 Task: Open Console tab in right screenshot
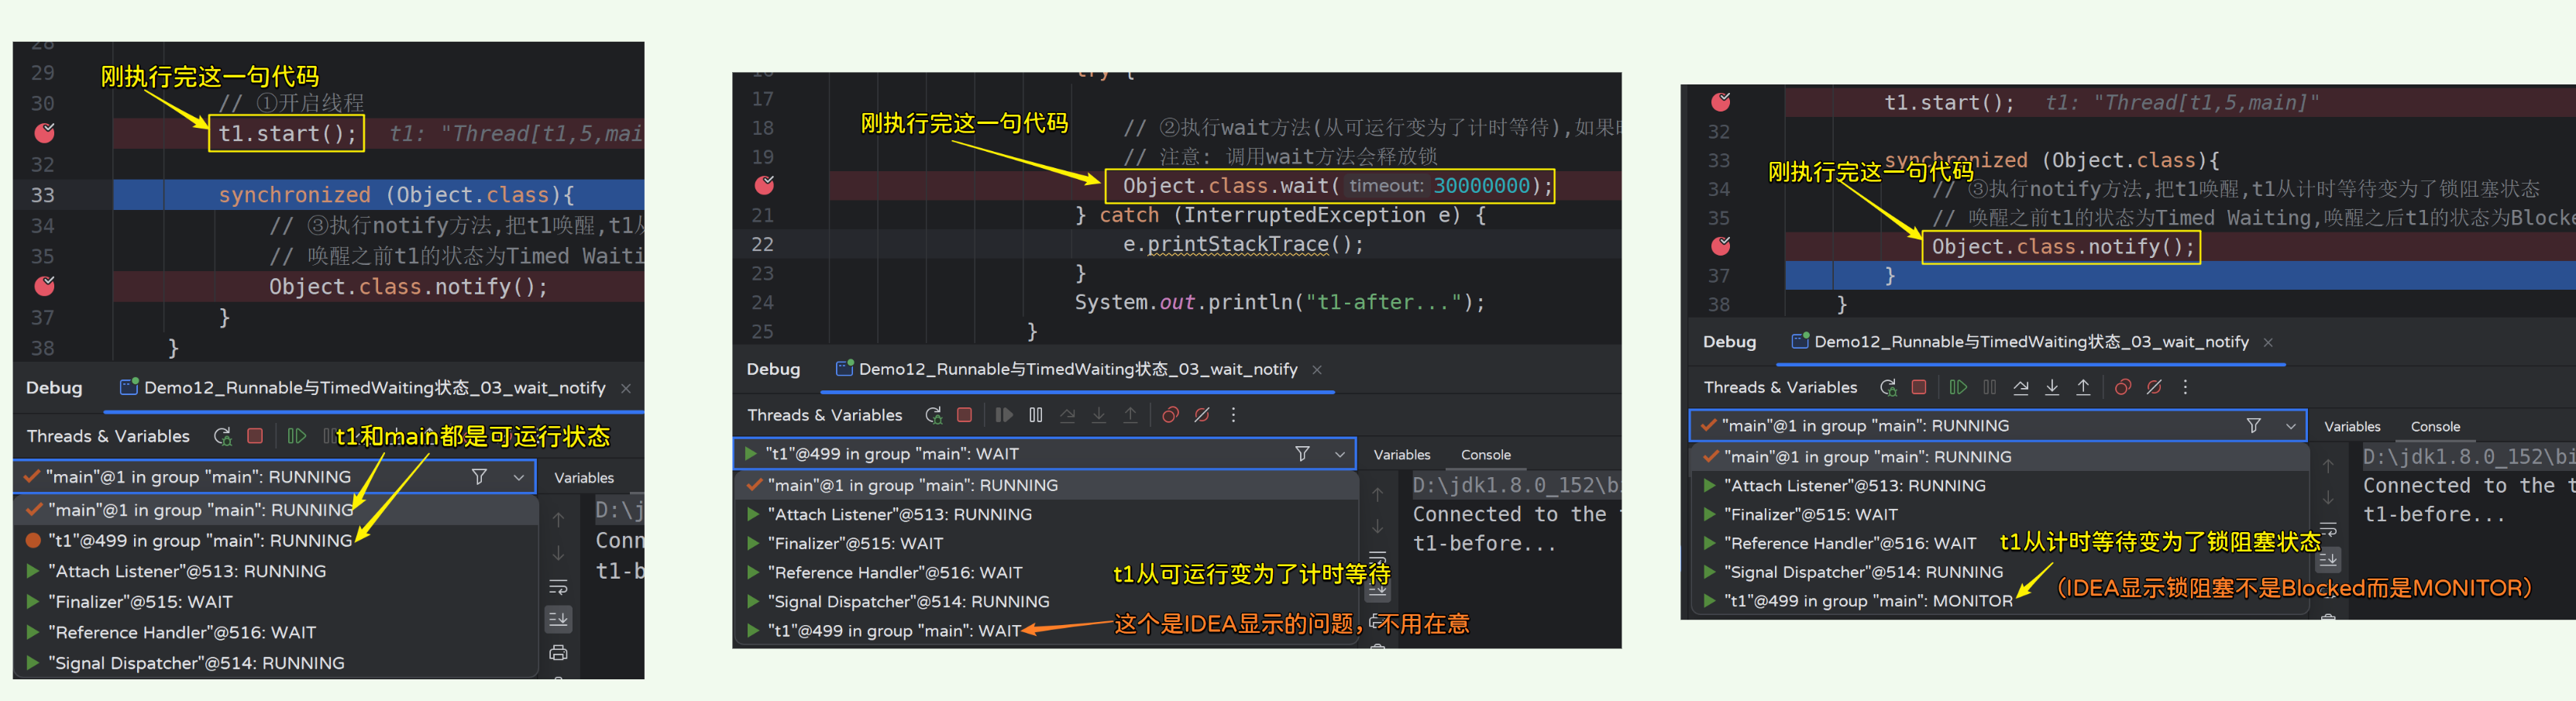[2435, 427]
